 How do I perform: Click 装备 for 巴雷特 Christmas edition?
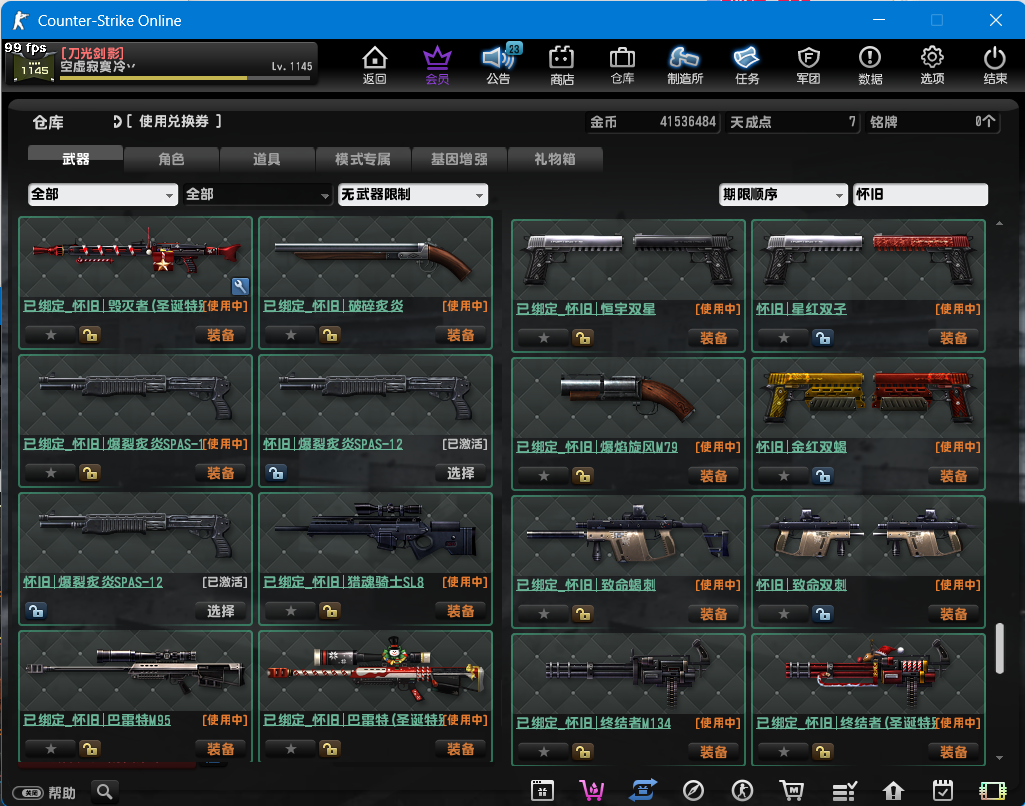[461, 749]
